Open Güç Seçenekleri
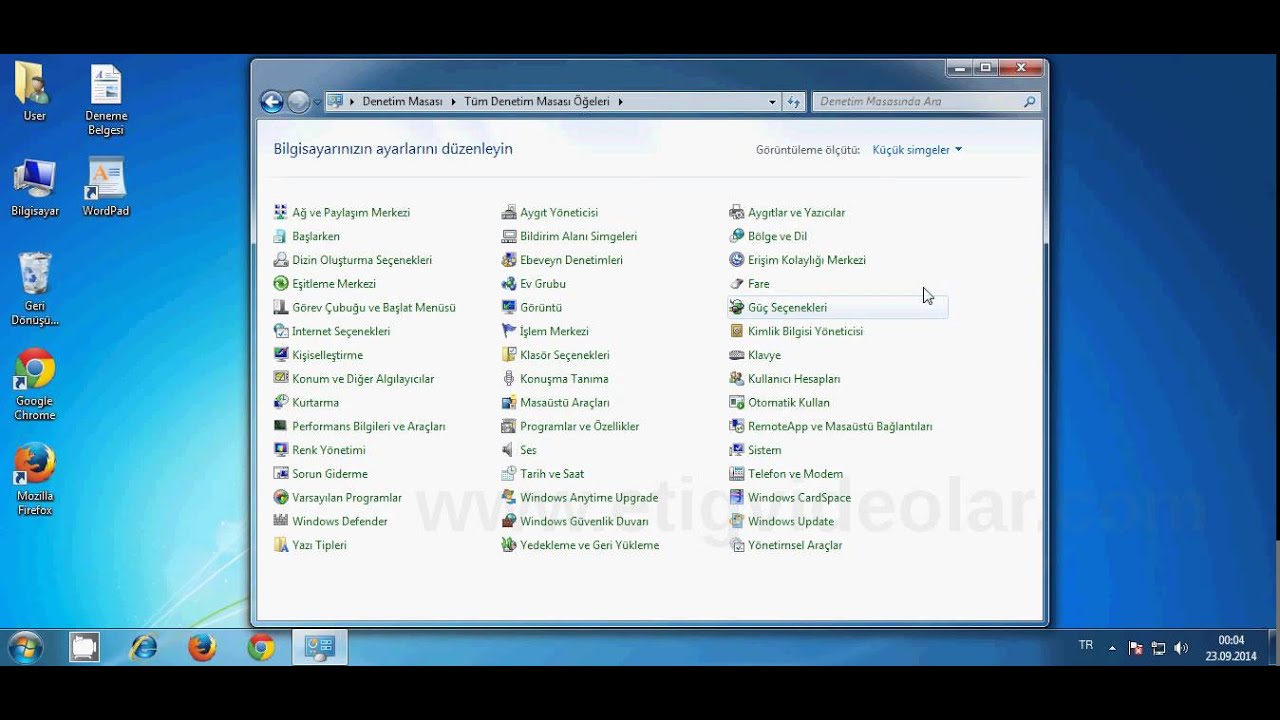Image resolution: width=1280 pixels, height=720 pixels. coord(789,307)
